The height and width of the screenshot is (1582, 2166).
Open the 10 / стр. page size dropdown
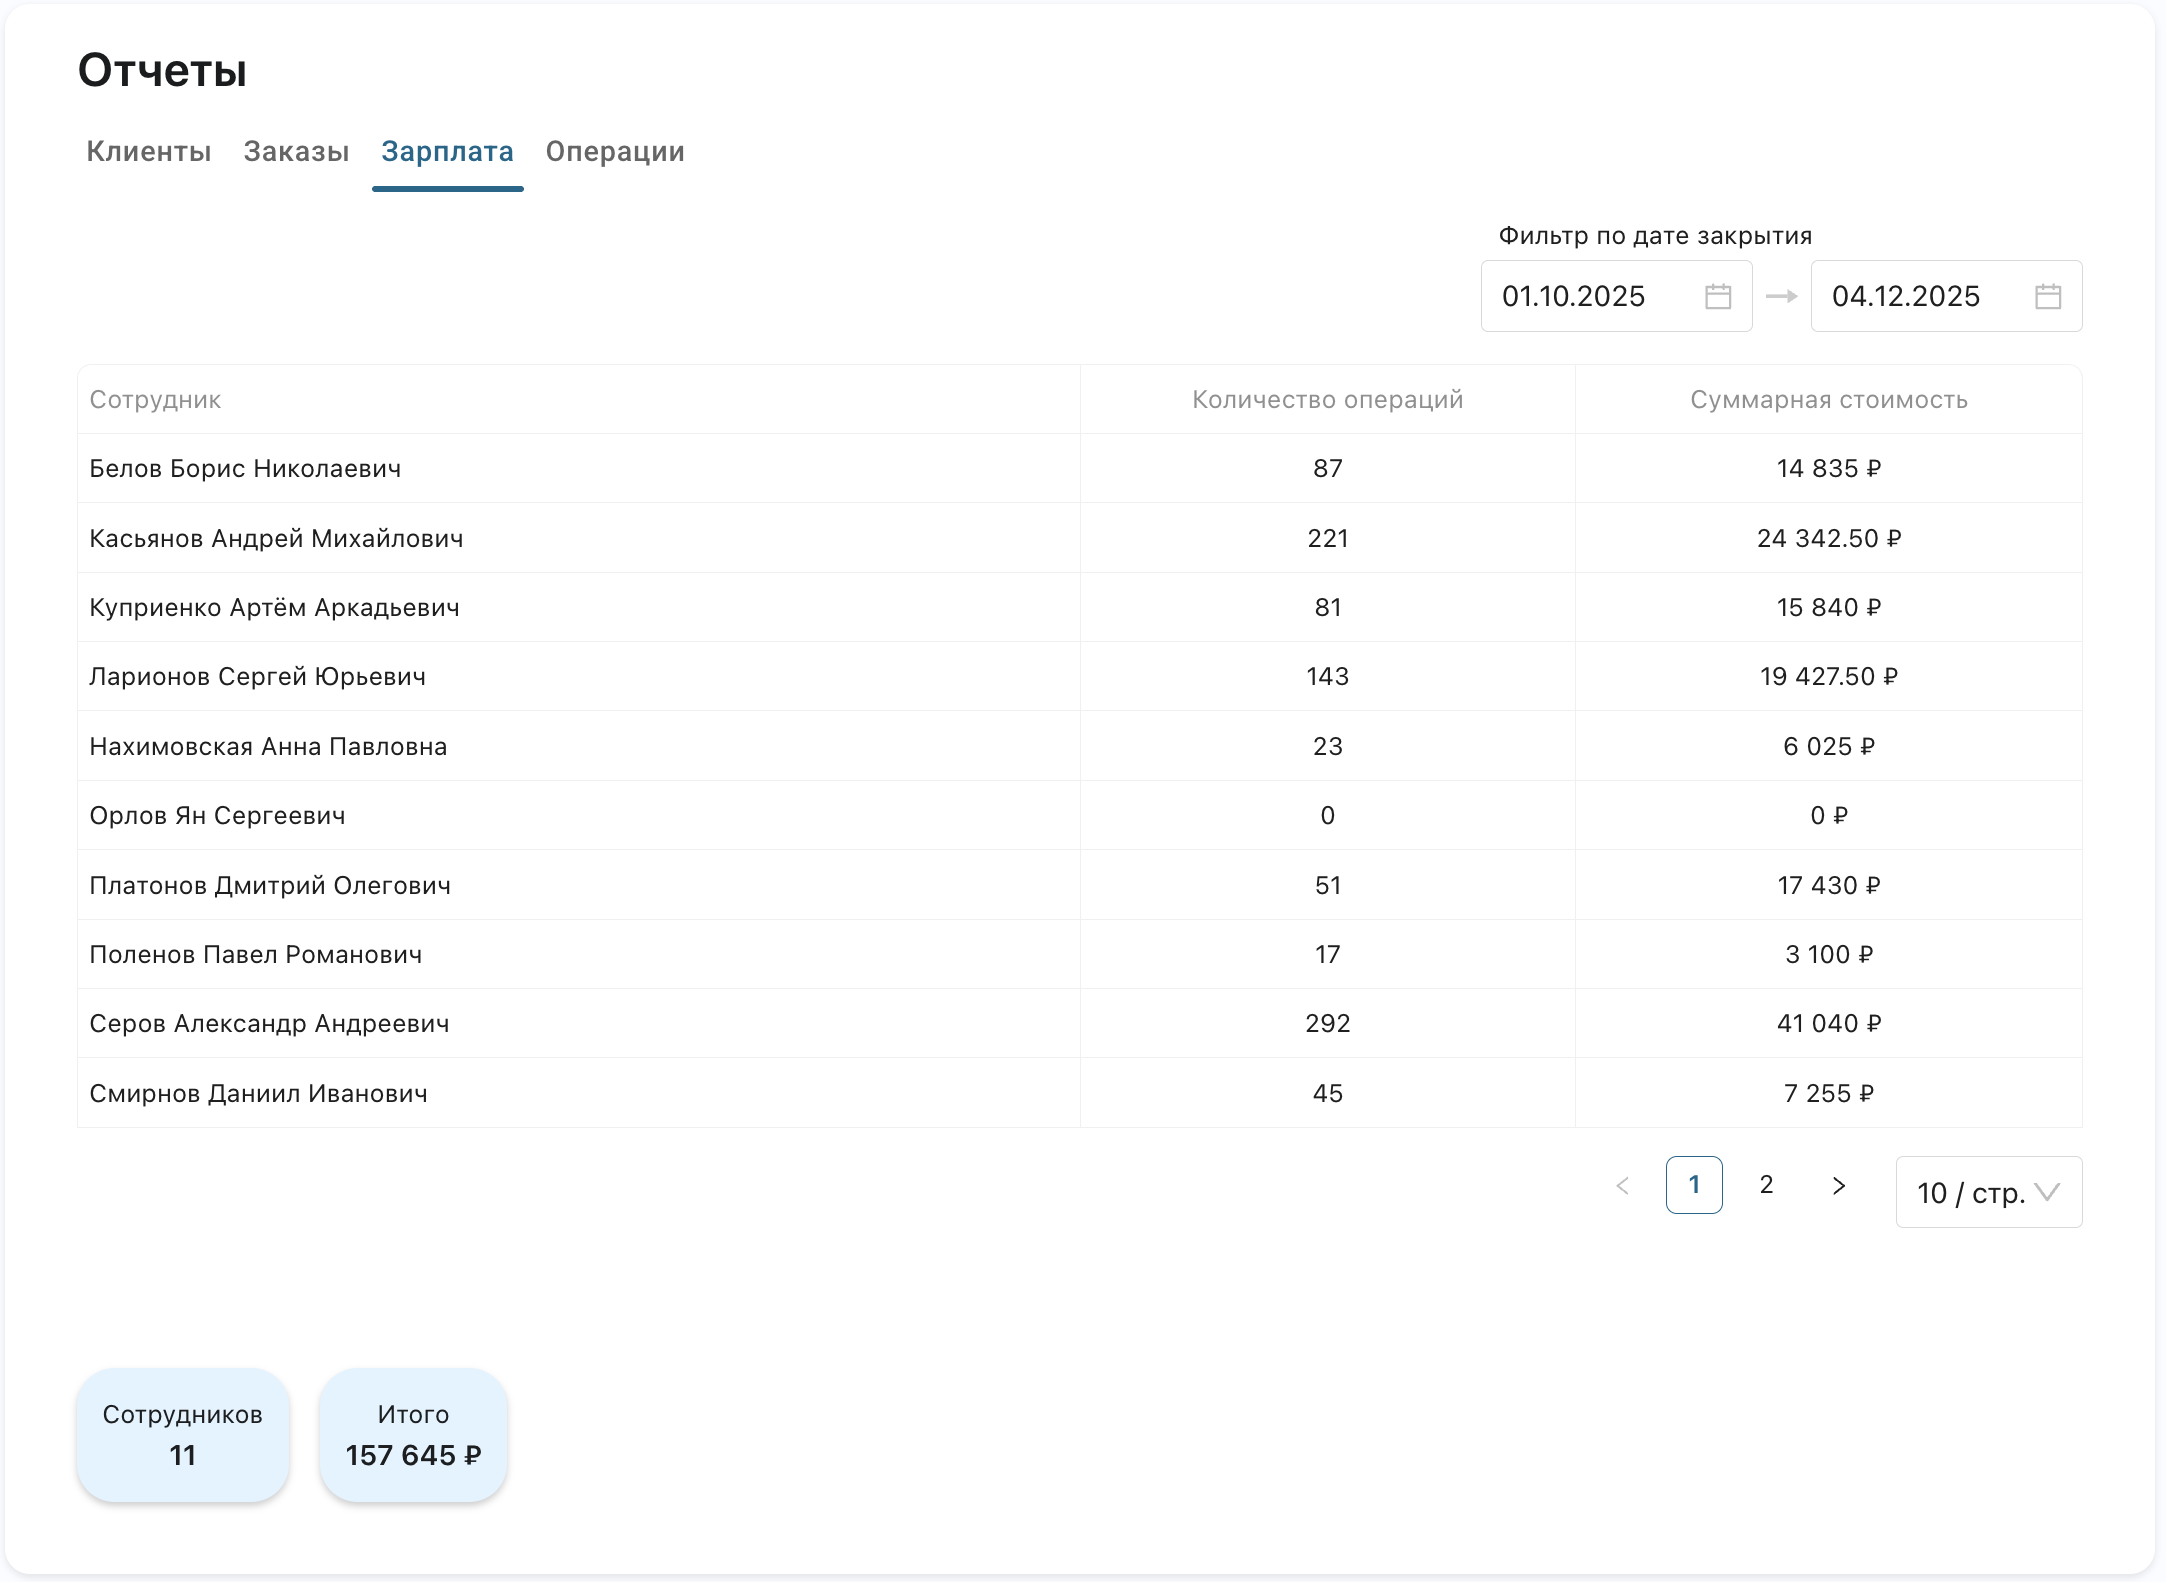point(1988,1192)
